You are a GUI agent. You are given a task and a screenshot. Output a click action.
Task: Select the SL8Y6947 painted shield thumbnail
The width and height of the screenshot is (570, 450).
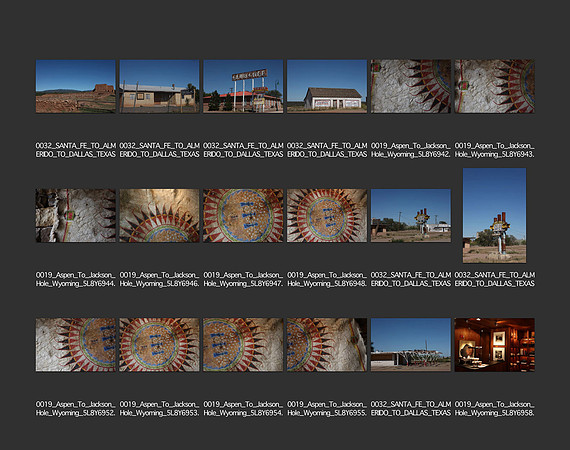pos(243,216)
